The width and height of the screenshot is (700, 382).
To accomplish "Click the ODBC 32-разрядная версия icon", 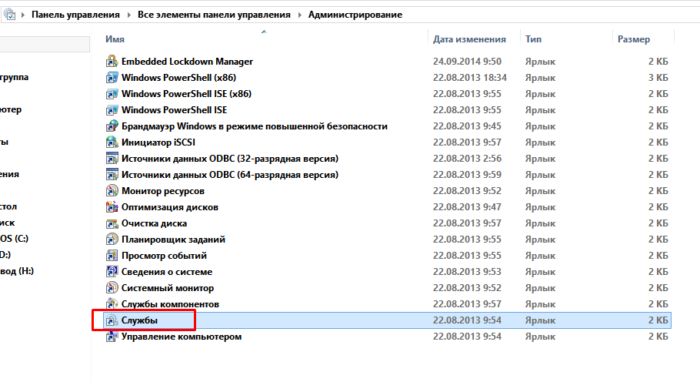I will 112,158.
